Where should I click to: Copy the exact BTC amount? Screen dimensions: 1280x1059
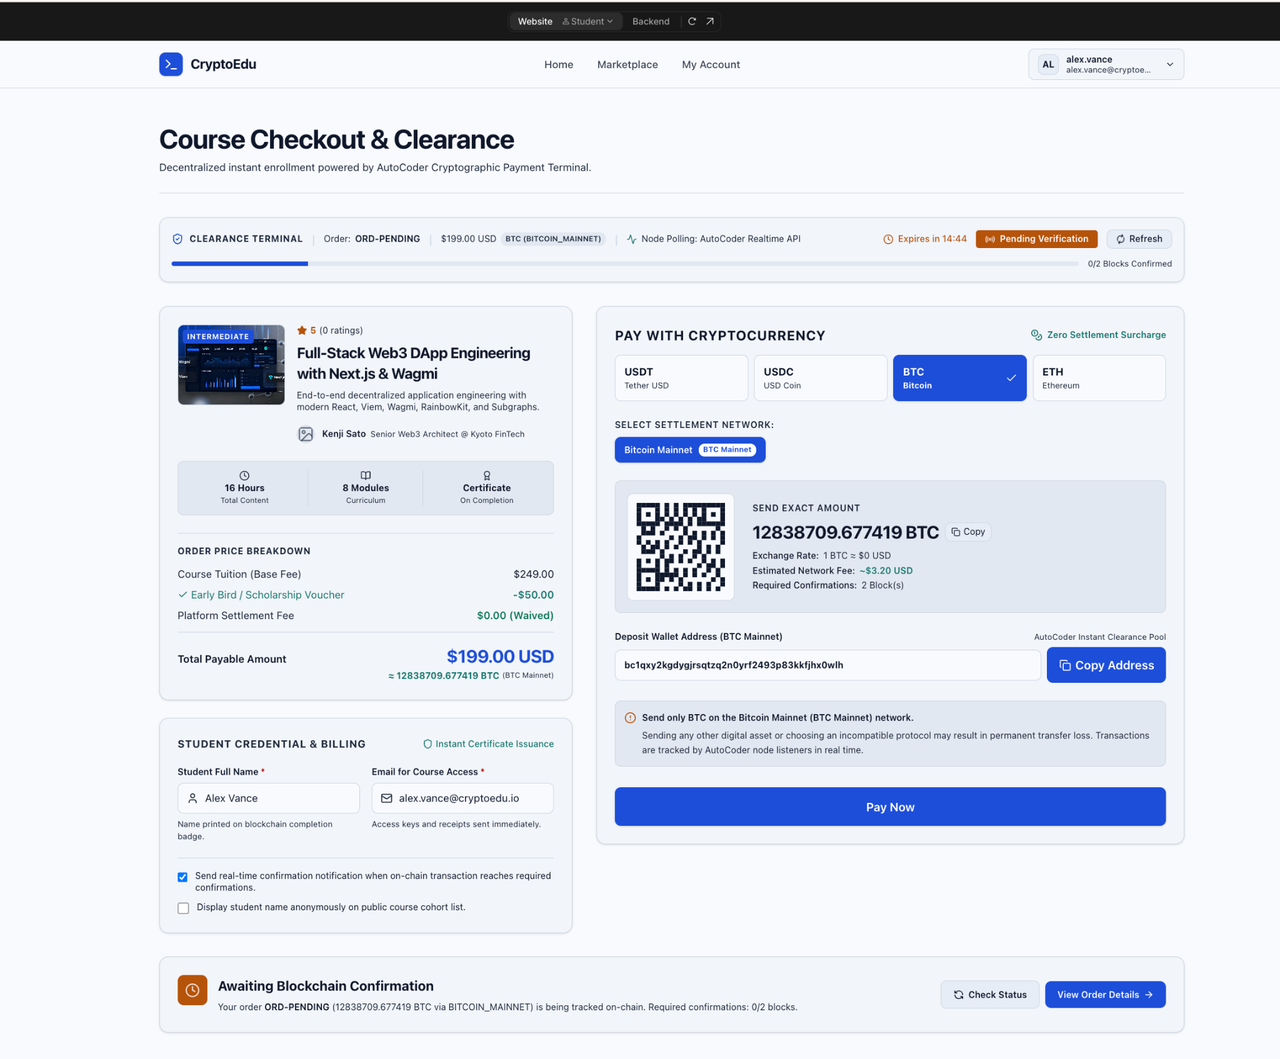[x=968, y=532]
